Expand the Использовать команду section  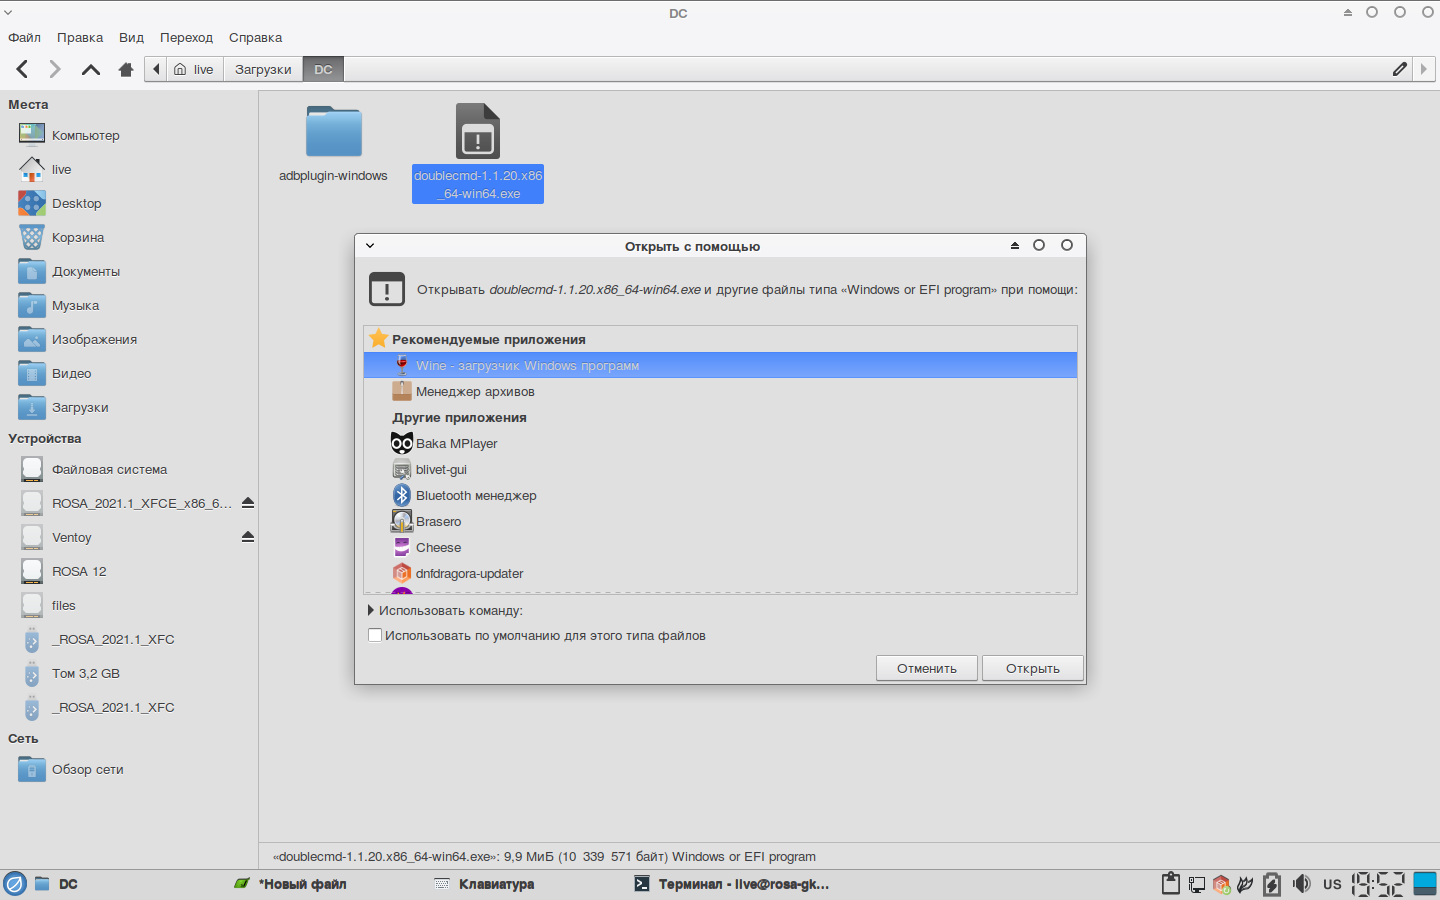(371, 610)
